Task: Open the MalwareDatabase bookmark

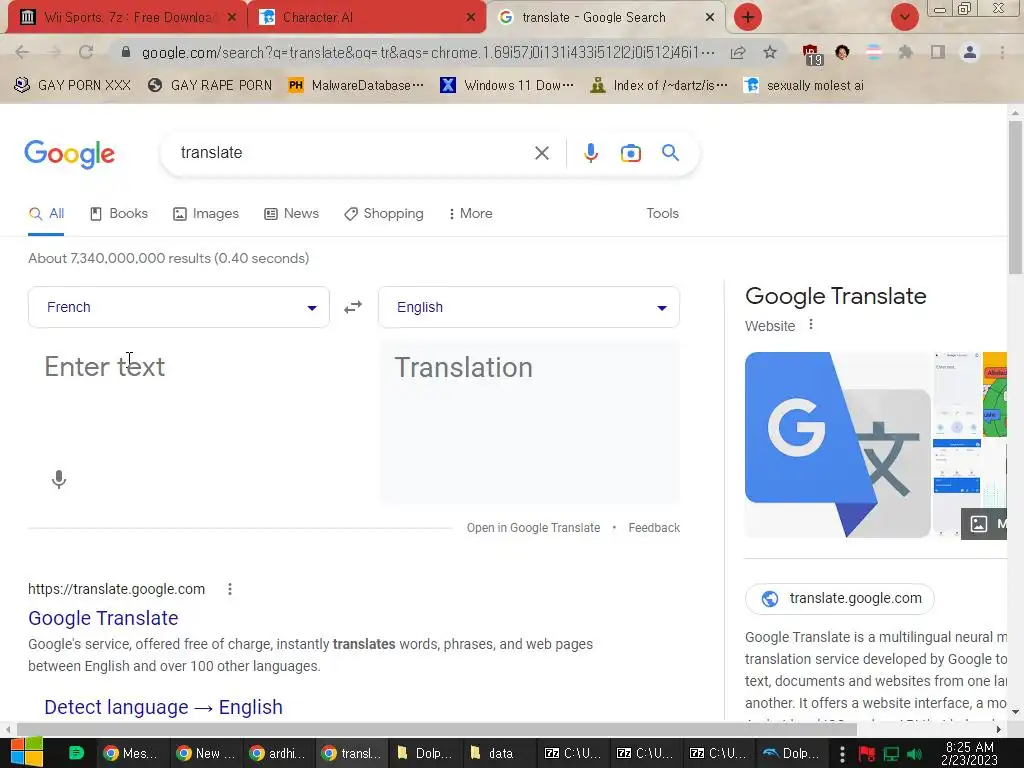Action: pyautogui.click(x=356, y=85)
